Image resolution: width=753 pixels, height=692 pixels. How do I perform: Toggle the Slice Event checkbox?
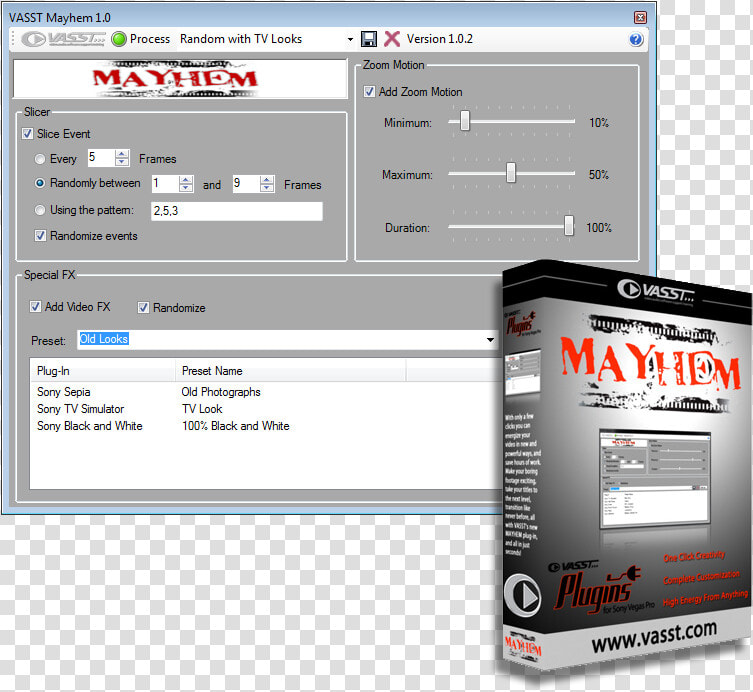[28, 134]
